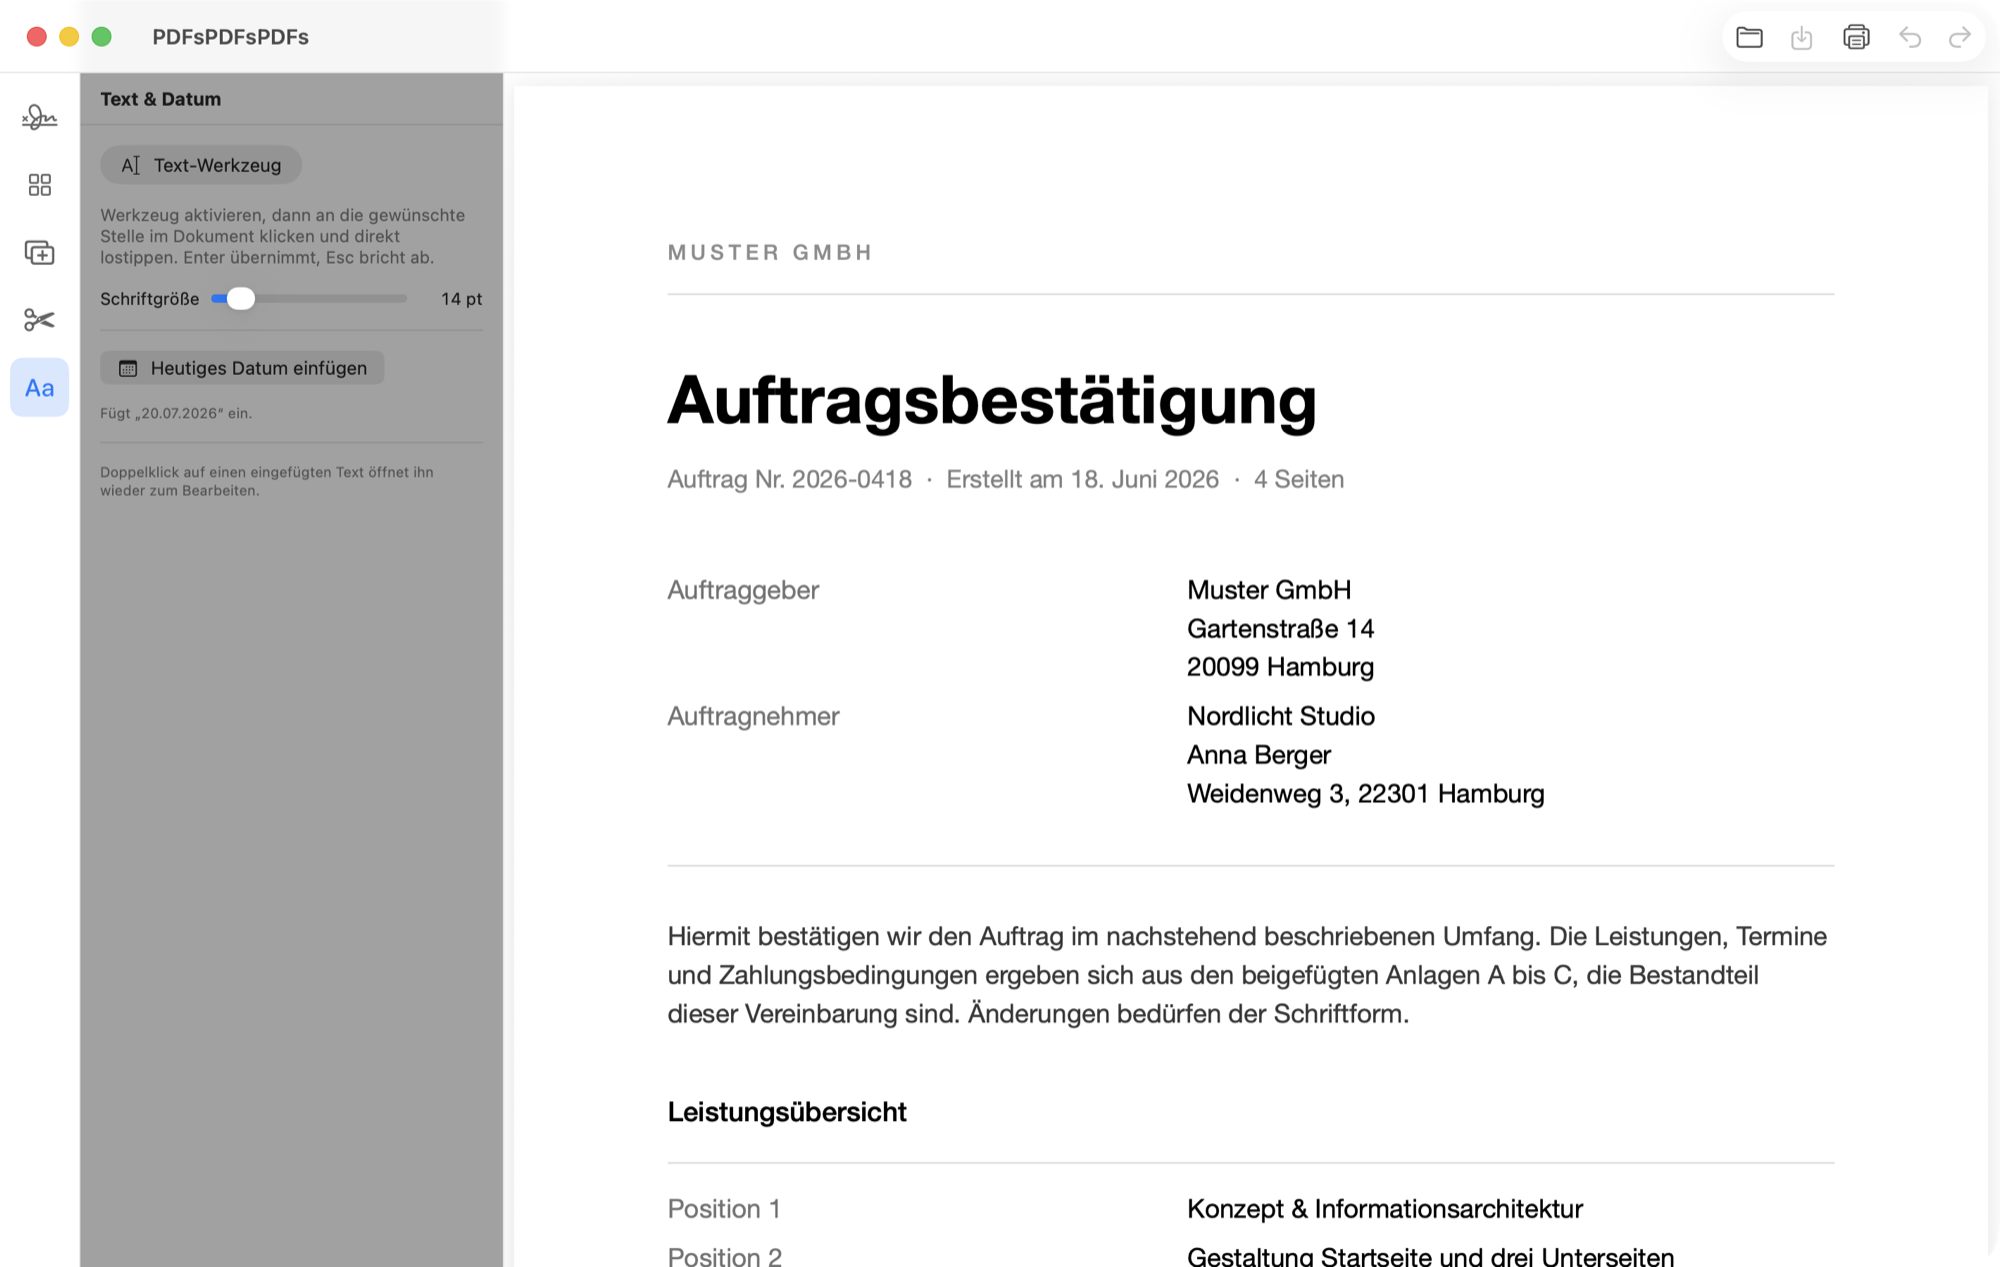The image size is (2000, 1267).
Task: Click the Schriftgröße slider track end
Action: [x=403, y=298]
